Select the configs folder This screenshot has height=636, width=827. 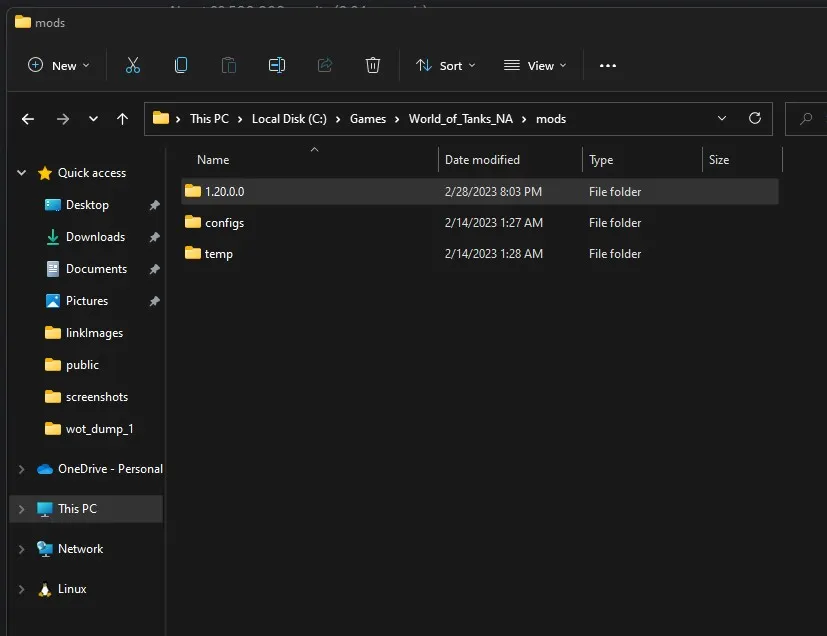(224, 223)
